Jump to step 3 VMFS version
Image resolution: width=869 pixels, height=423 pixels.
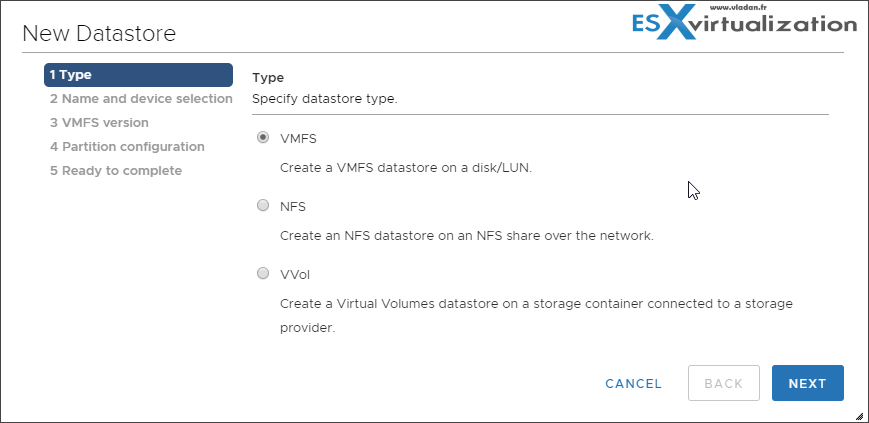(99, 123)
